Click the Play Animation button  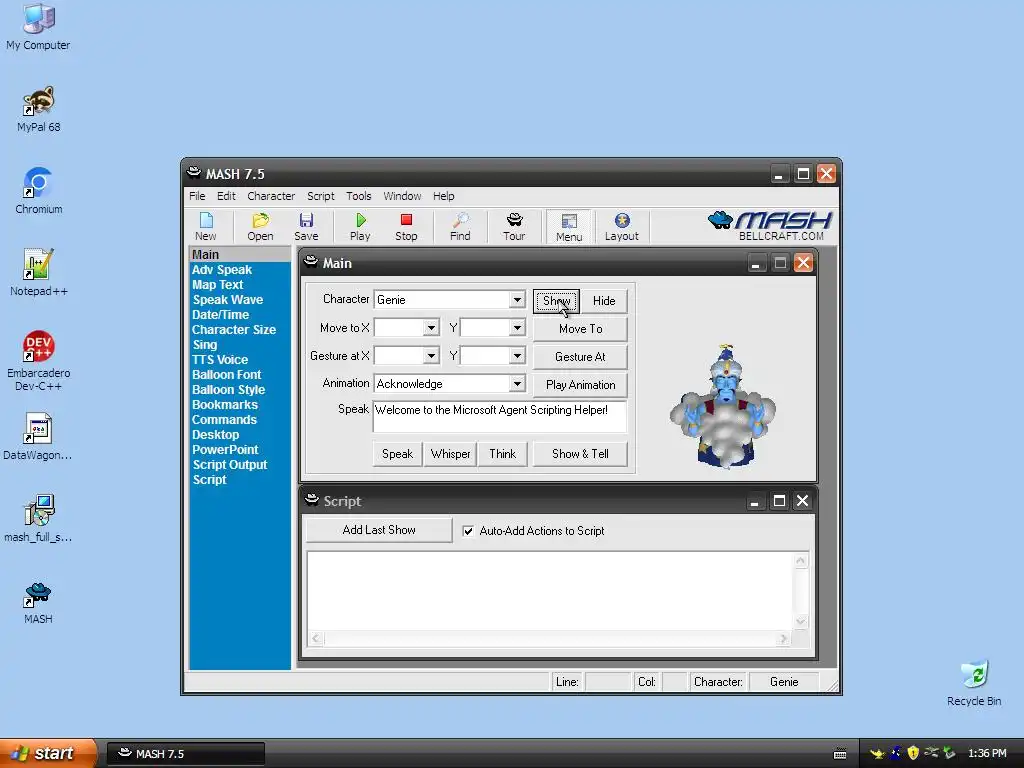(x=581, y=385)
